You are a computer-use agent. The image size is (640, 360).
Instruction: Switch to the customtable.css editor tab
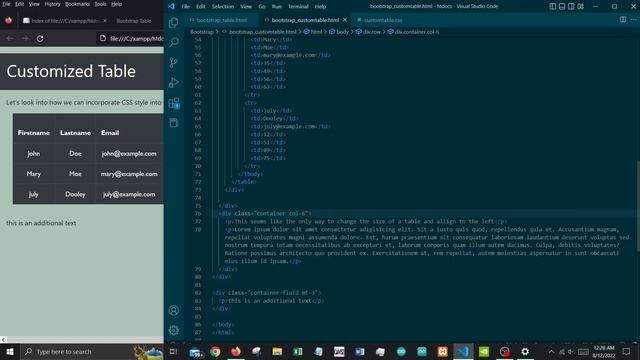point(383,20)
